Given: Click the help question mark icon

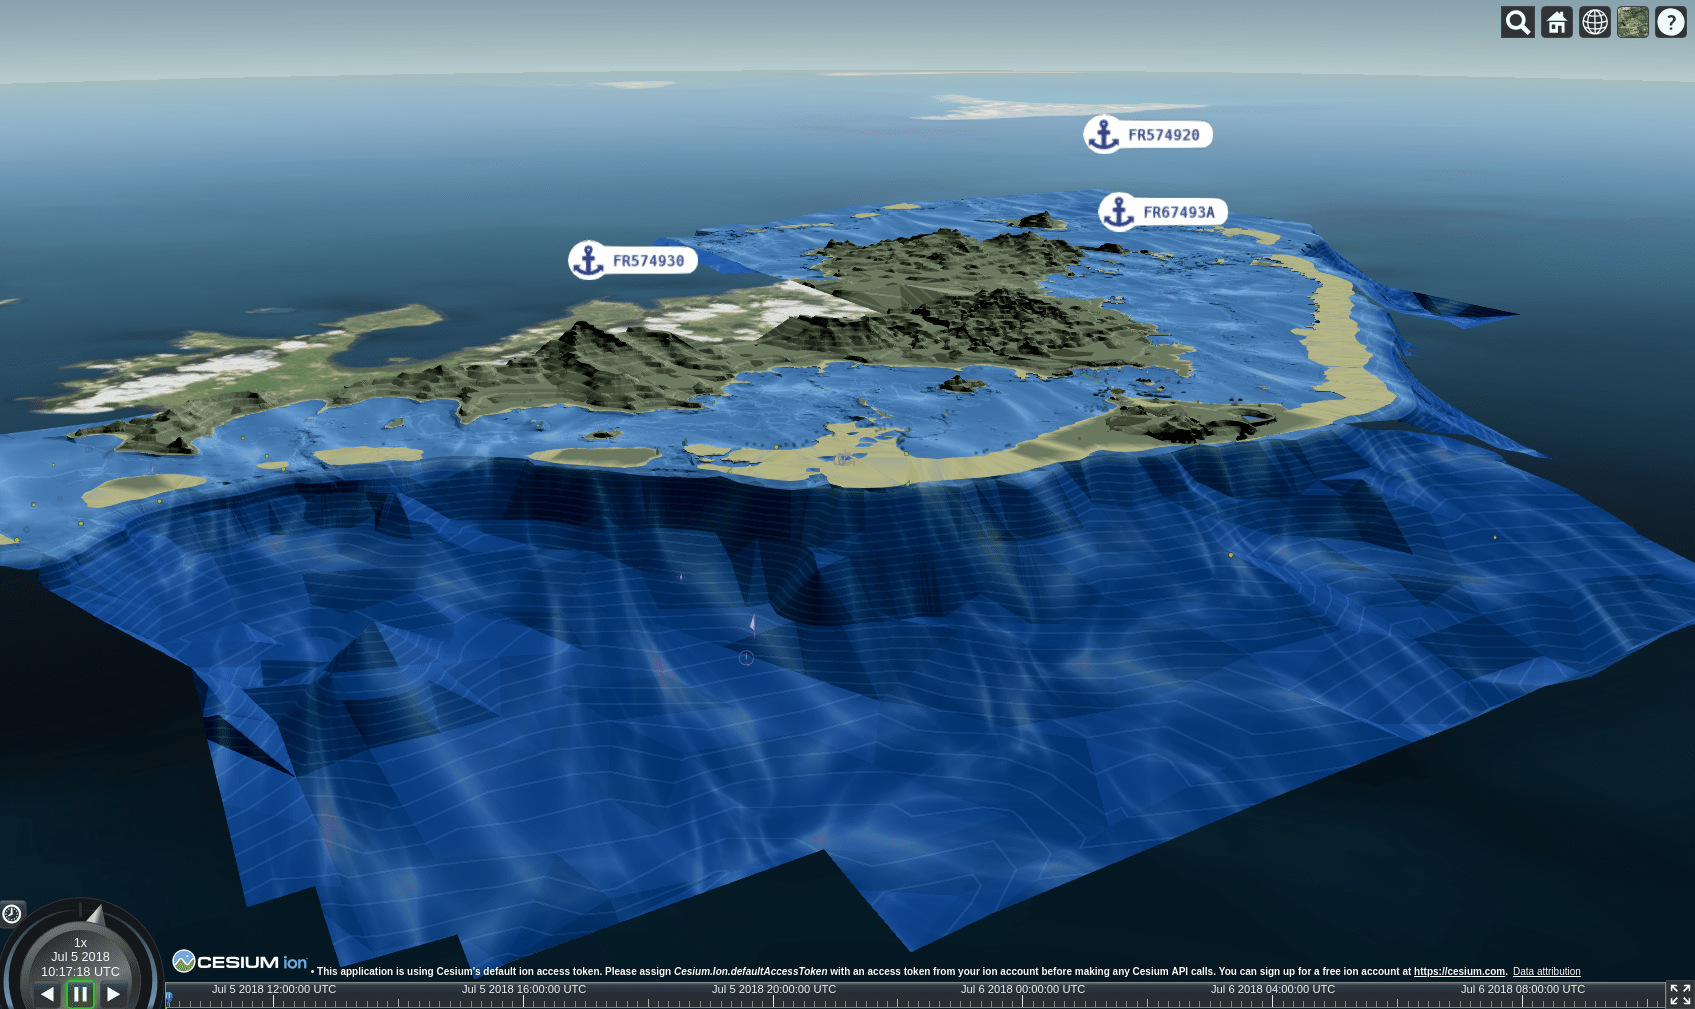Looking at the screenshot, I should [1670, 22].
